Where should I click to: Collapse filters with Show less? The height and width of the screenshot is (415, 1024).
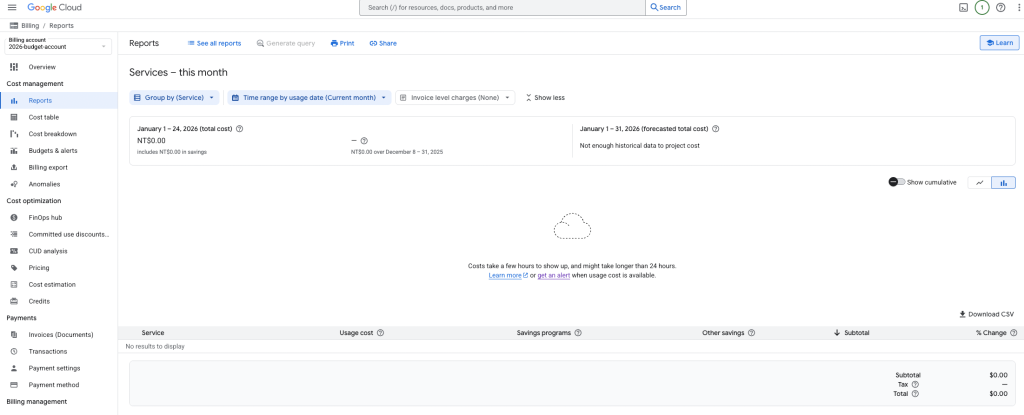click(545, 97)
